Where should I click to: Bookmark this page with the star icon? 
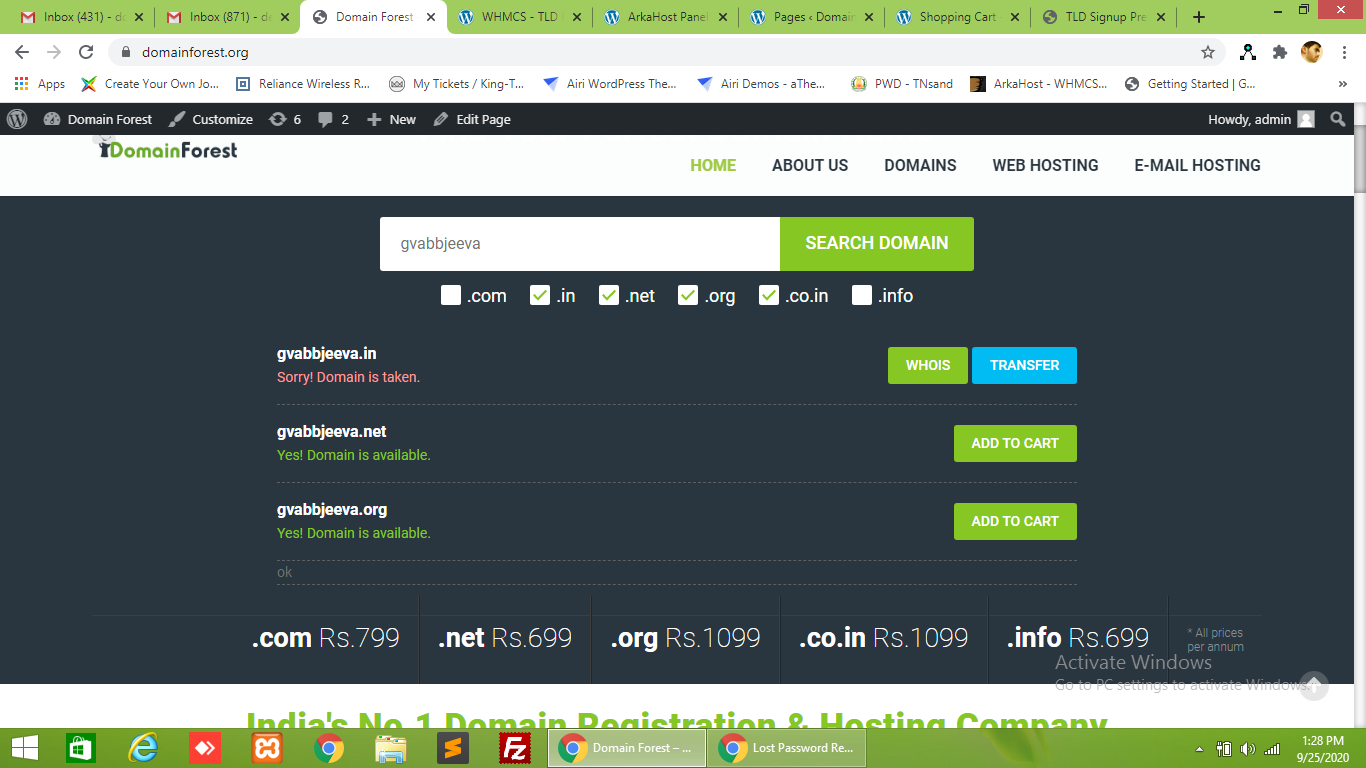coord(1208,52)
